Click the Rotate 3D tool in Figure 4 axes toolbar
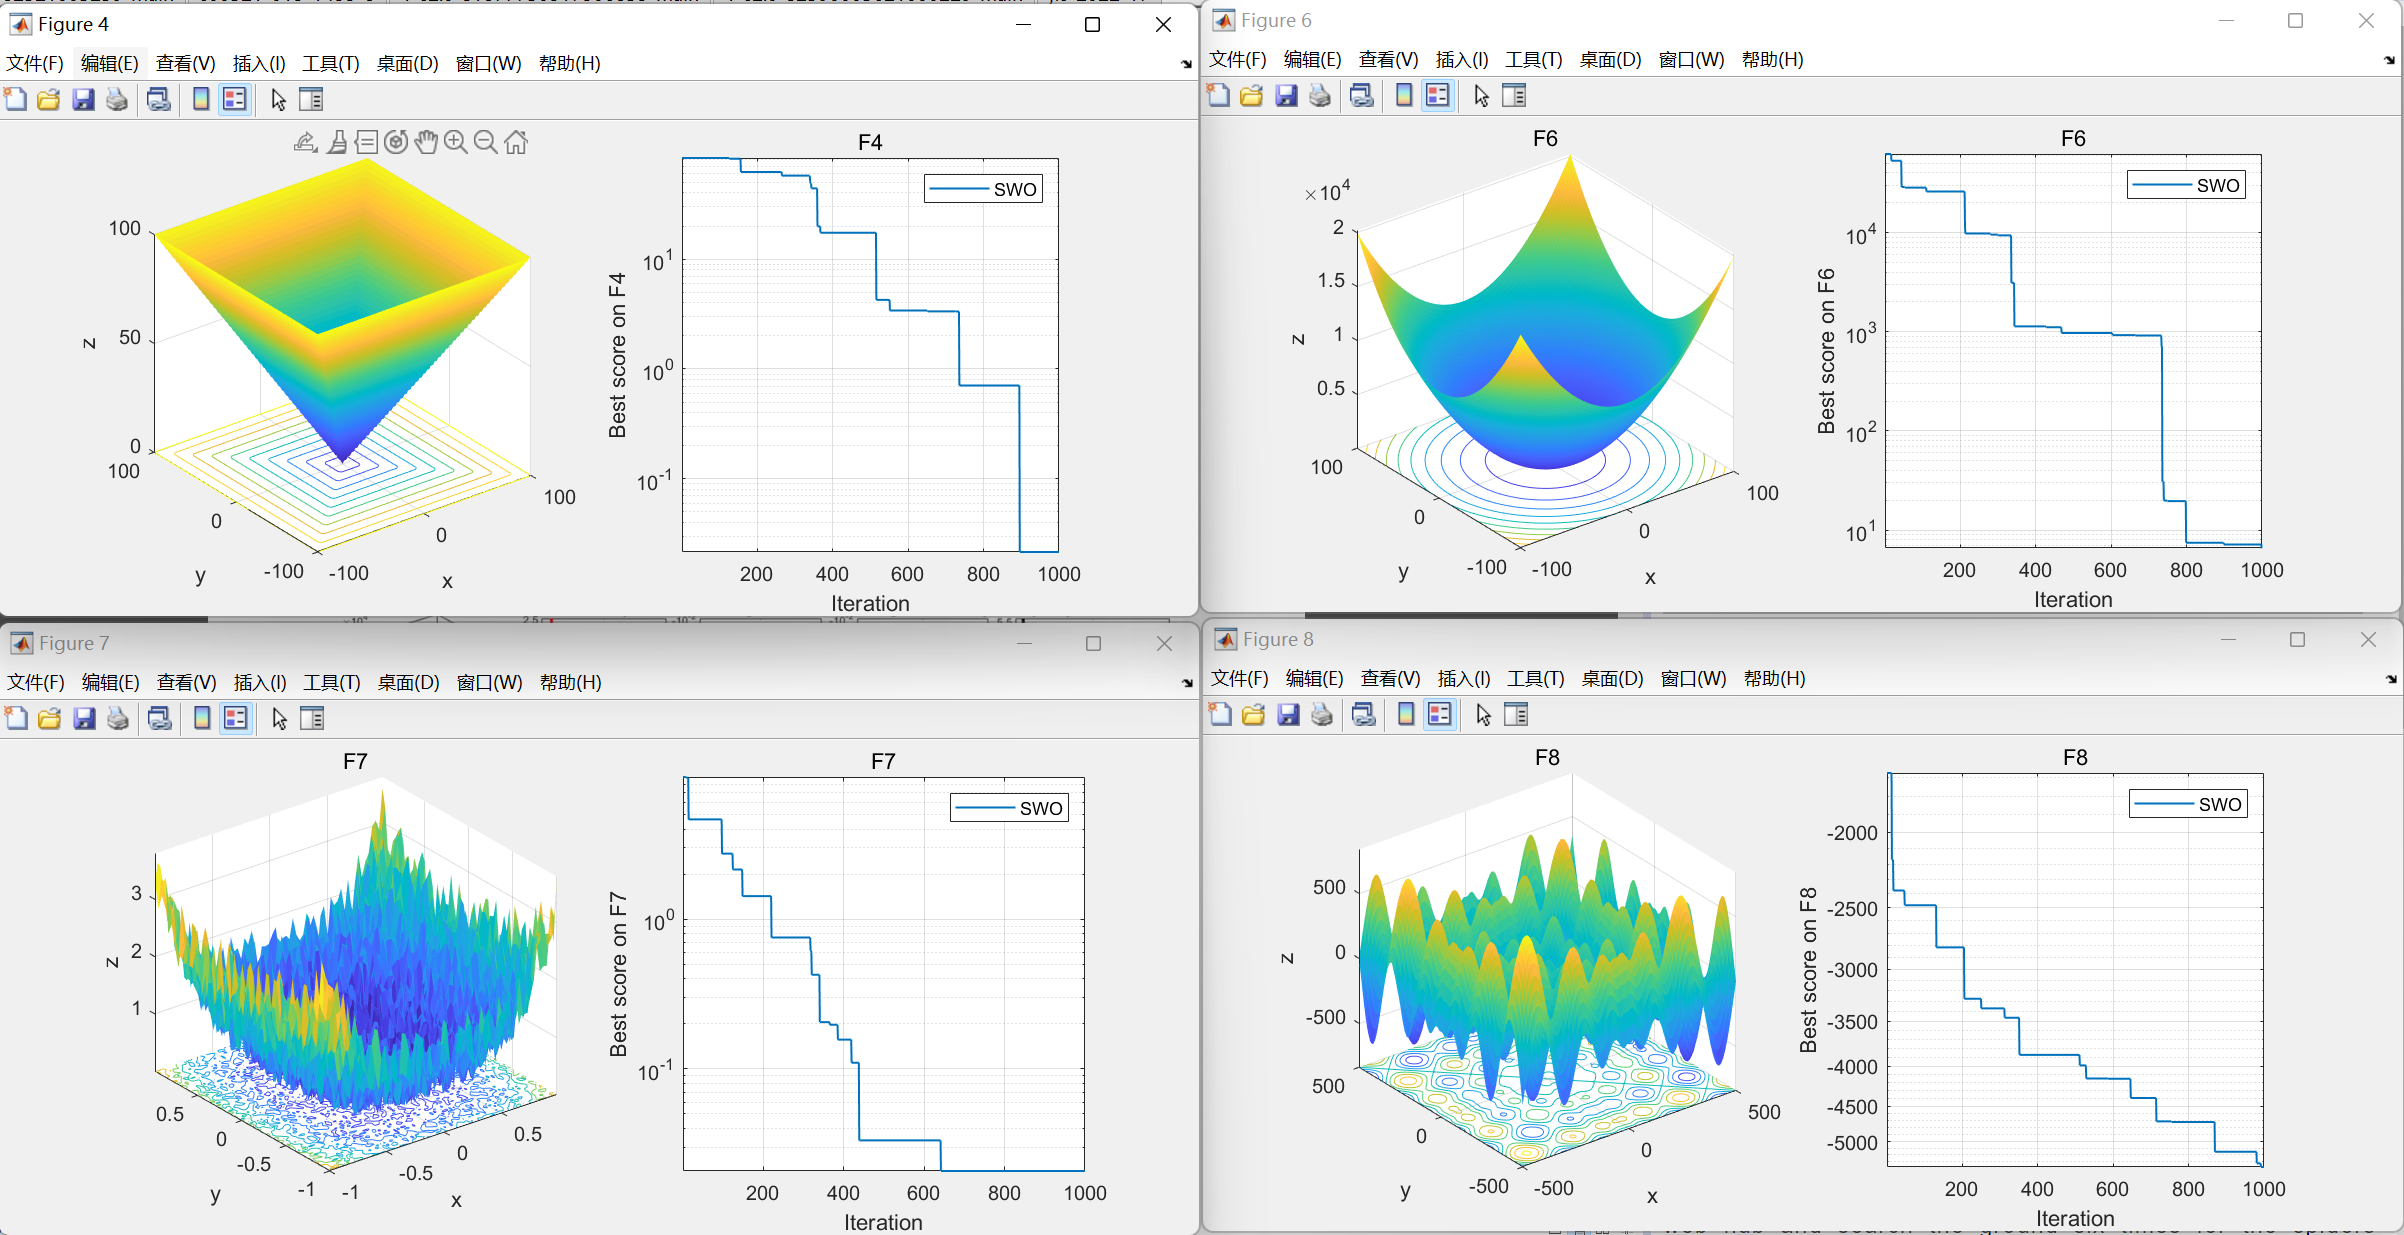This screenshot has width=2404, height=1235. tap(396, 142)
